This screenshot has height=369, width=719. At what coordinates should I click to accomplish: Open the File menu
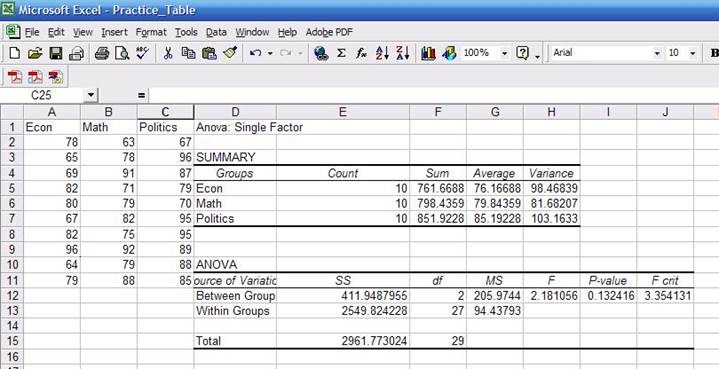pos(32,33)
